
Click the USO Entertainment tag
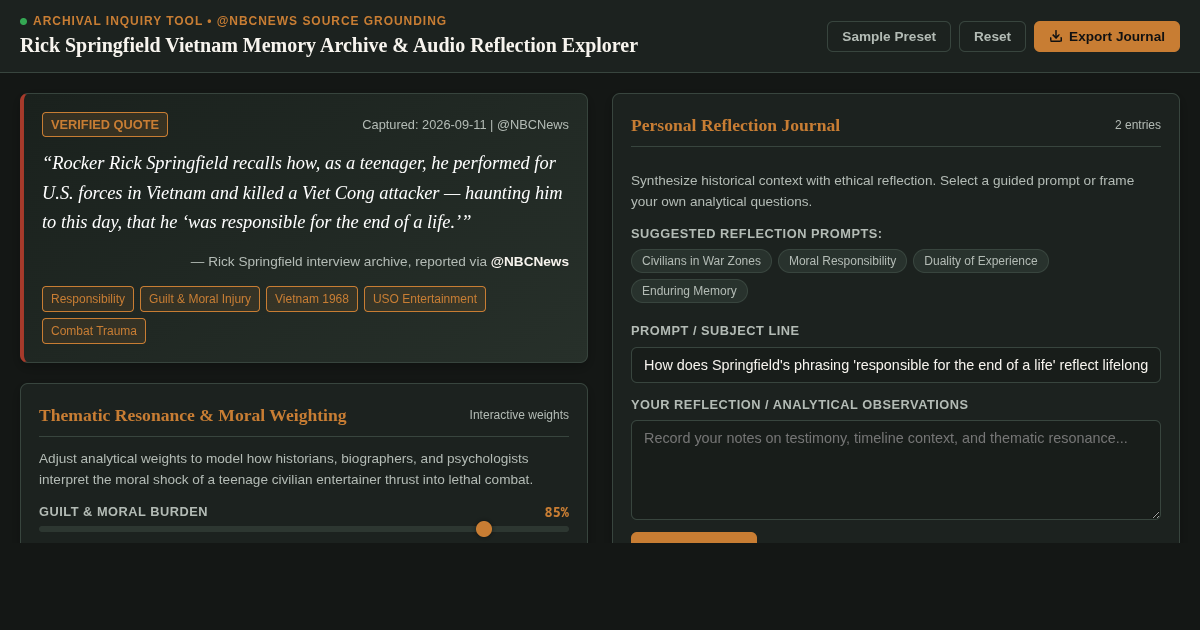point(425,299)
